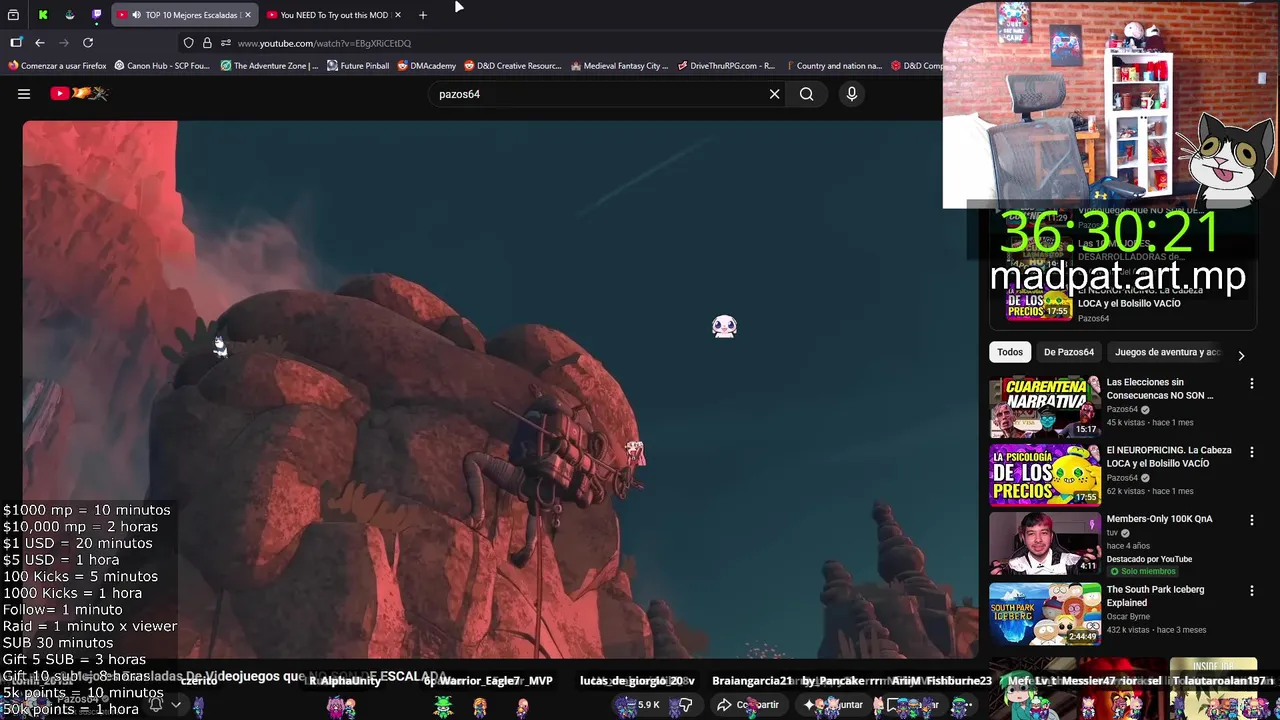Open site permissions icon in address bar

(x=226, y=43)
